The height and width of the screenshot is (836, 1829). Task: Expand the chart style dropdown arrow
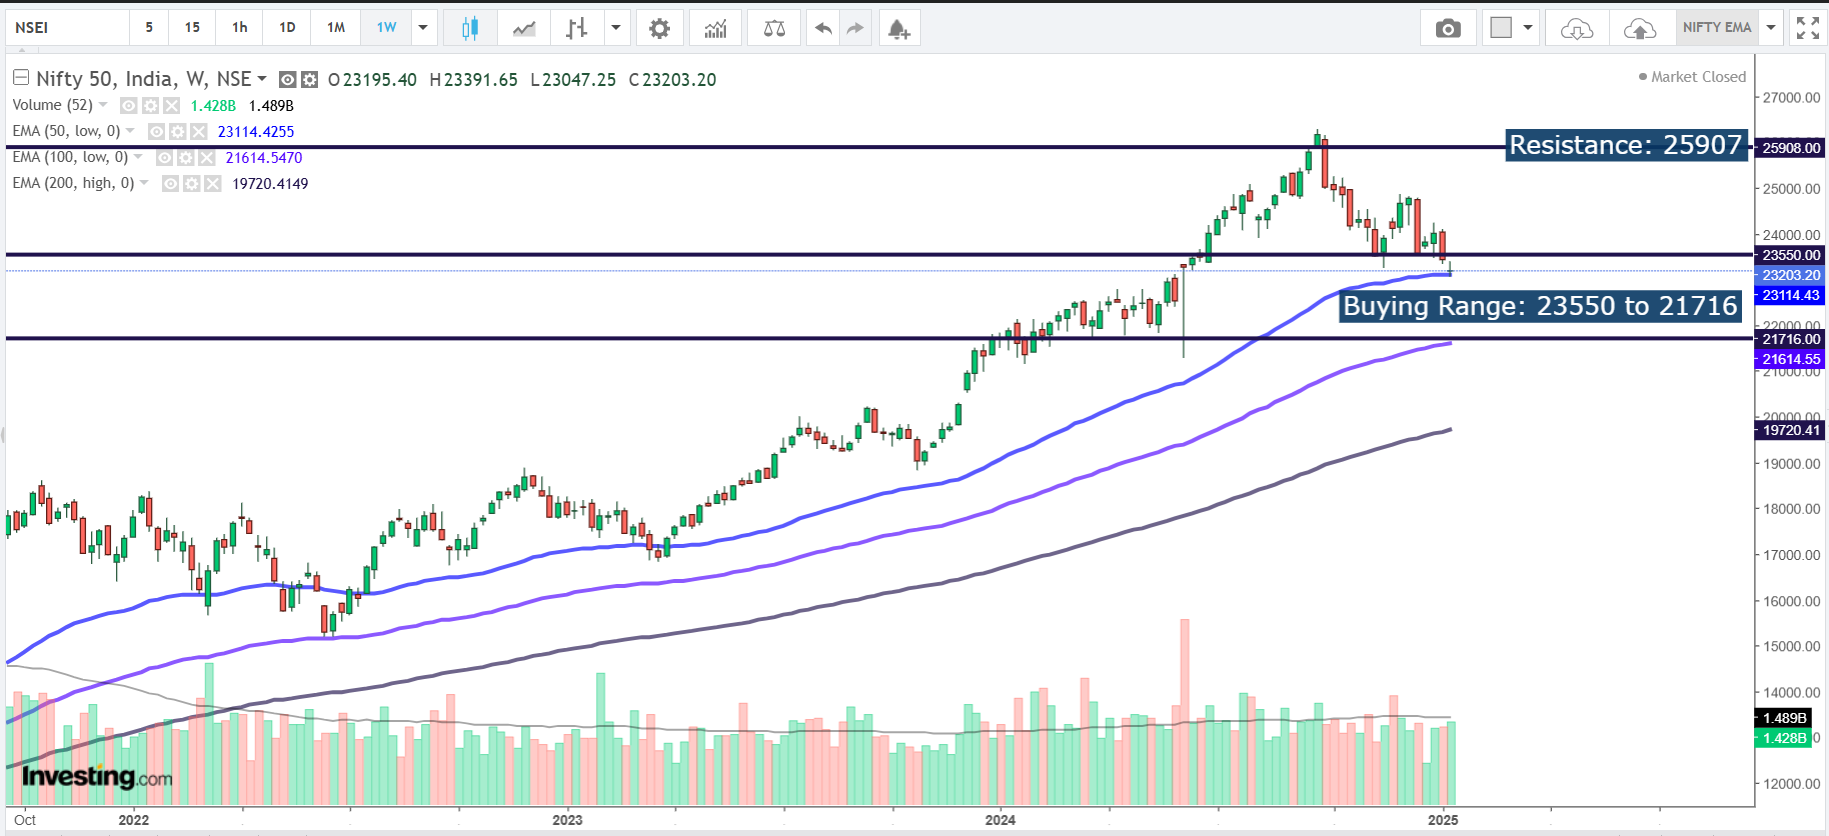(x=616, y=28)
